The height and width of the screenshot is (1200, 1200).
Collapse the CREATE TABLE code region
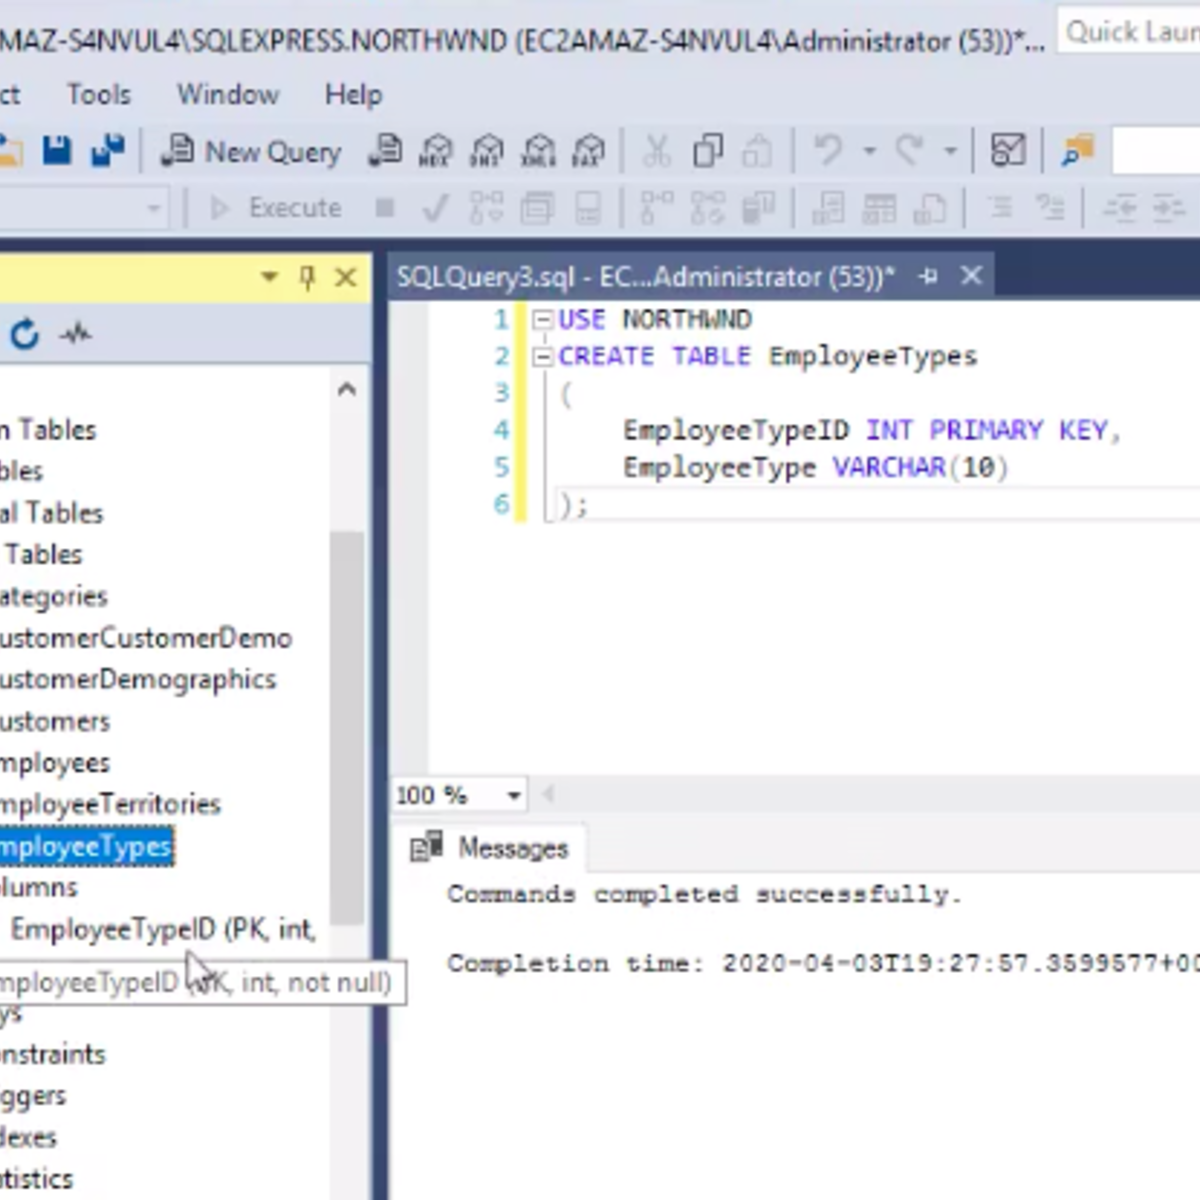coord(541,356)
